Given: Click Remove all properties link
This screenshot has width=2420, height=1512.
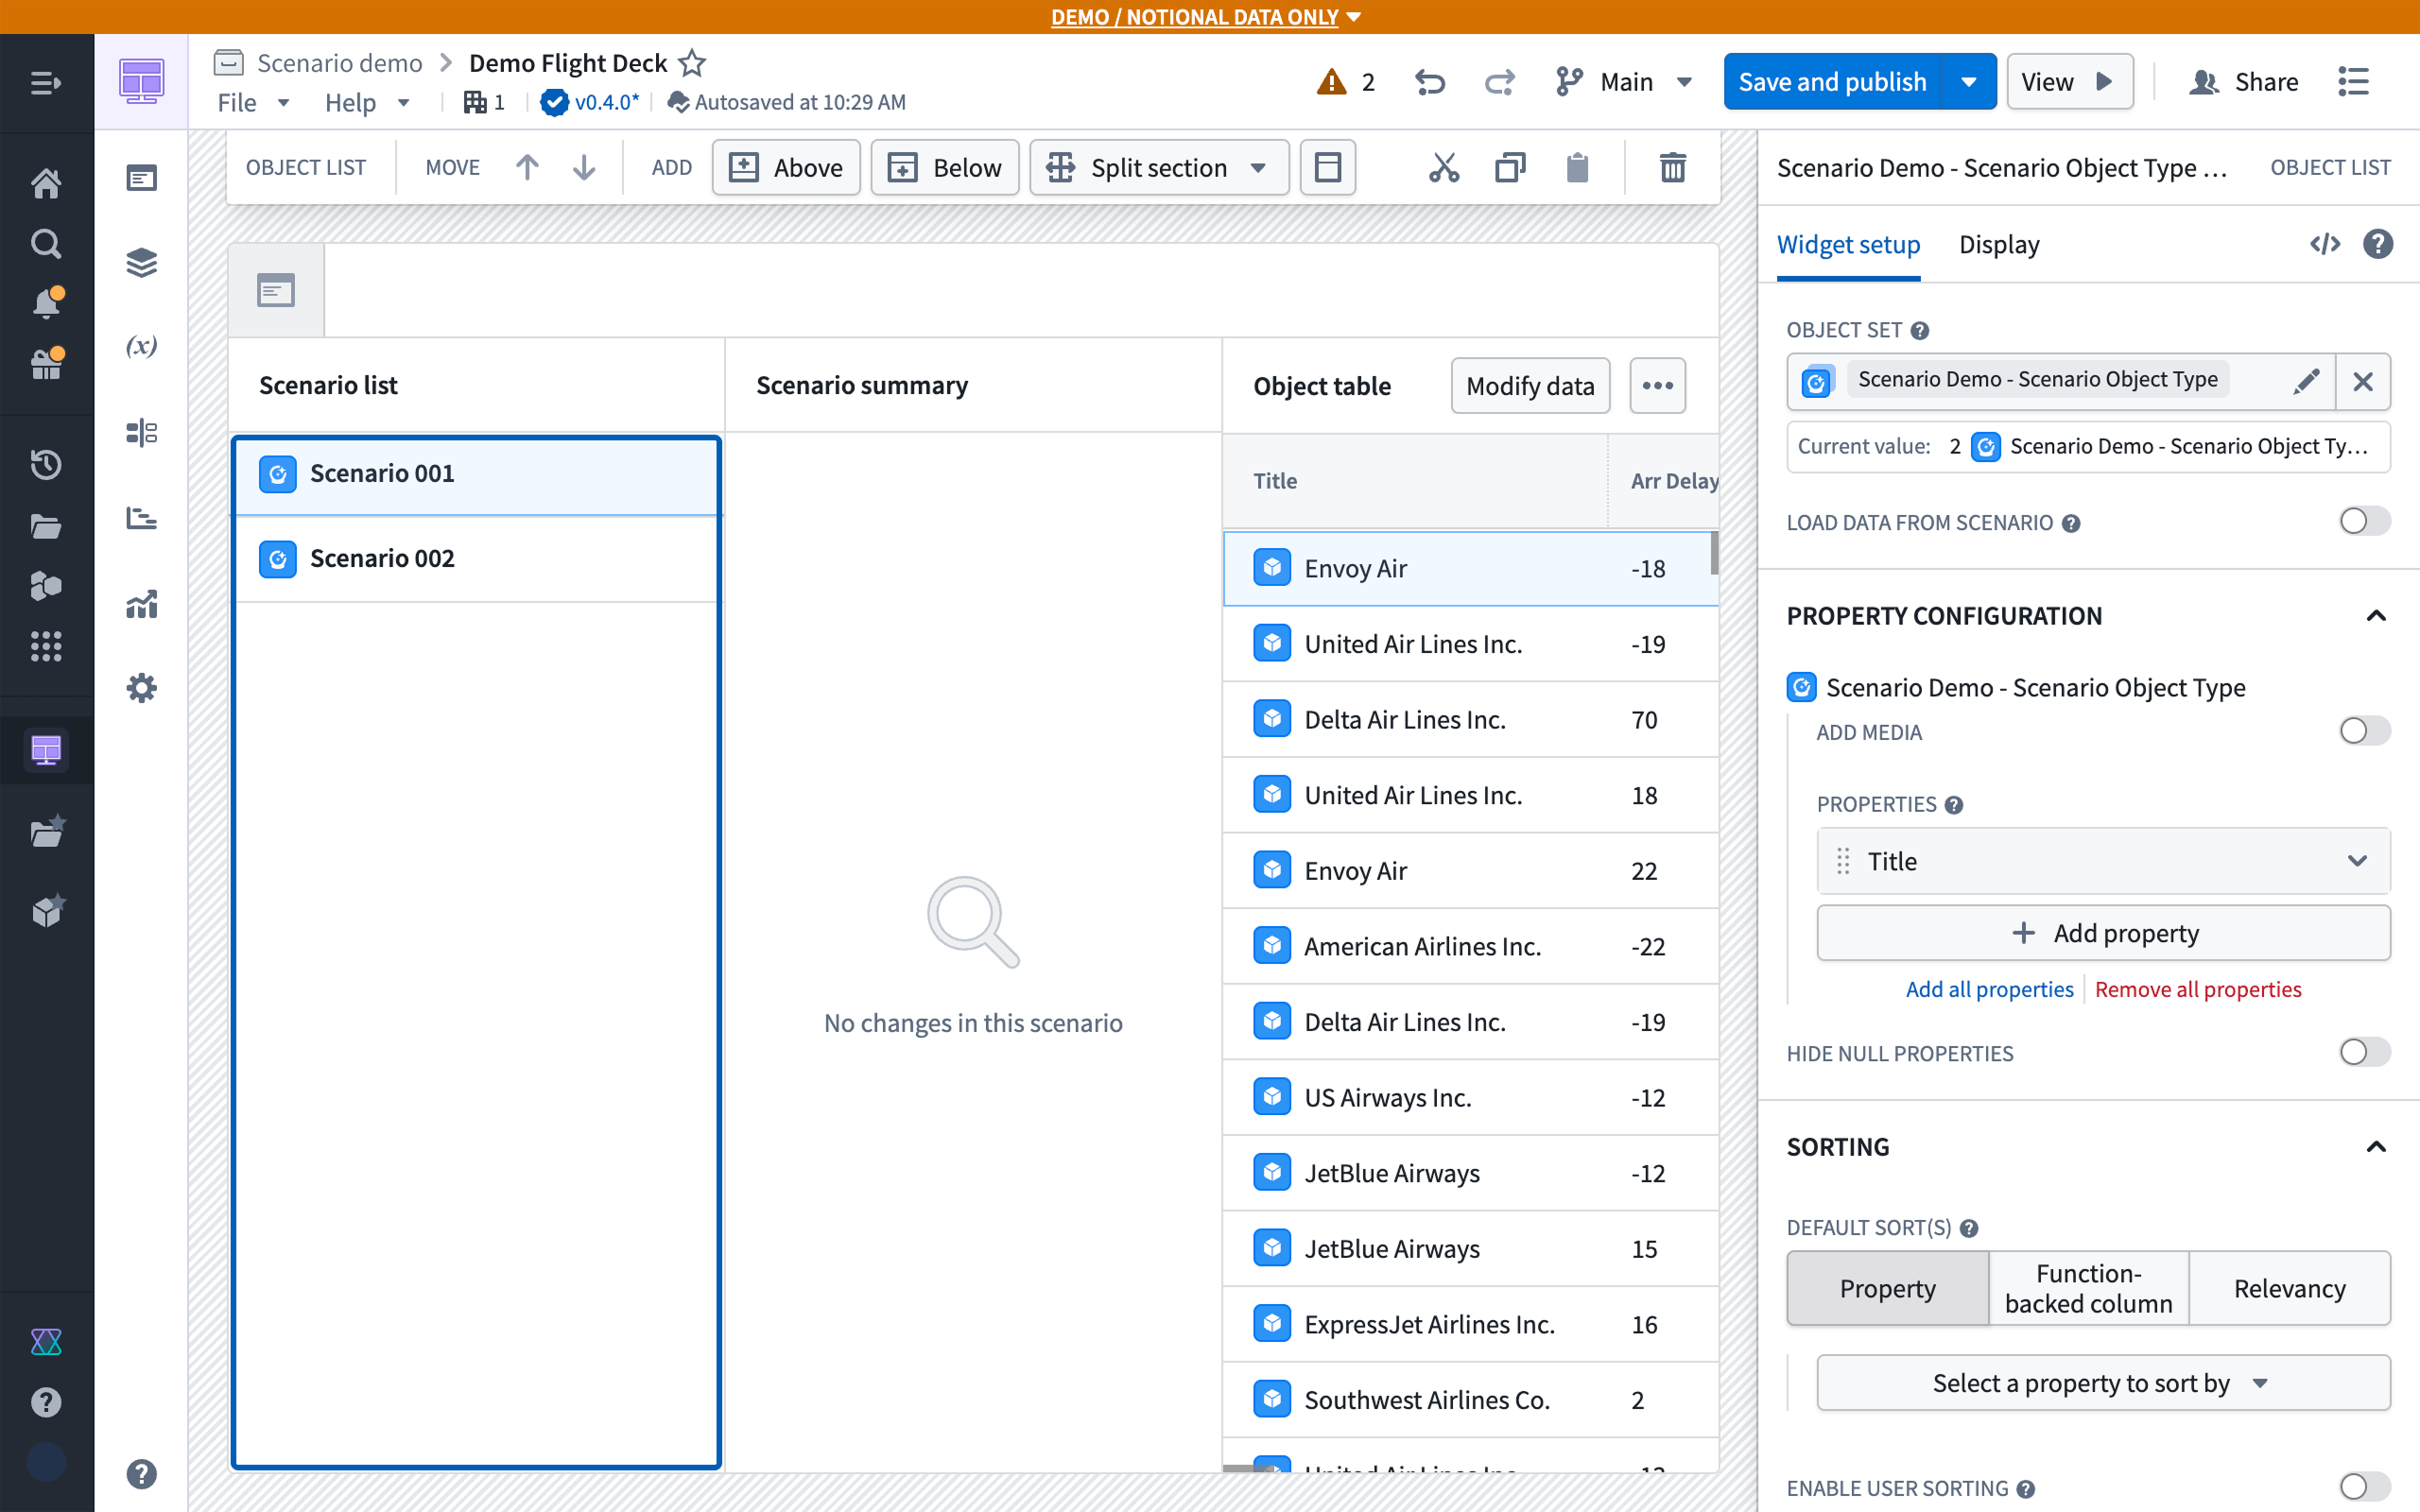Looking at the screenshot, I should point(2197,989).
